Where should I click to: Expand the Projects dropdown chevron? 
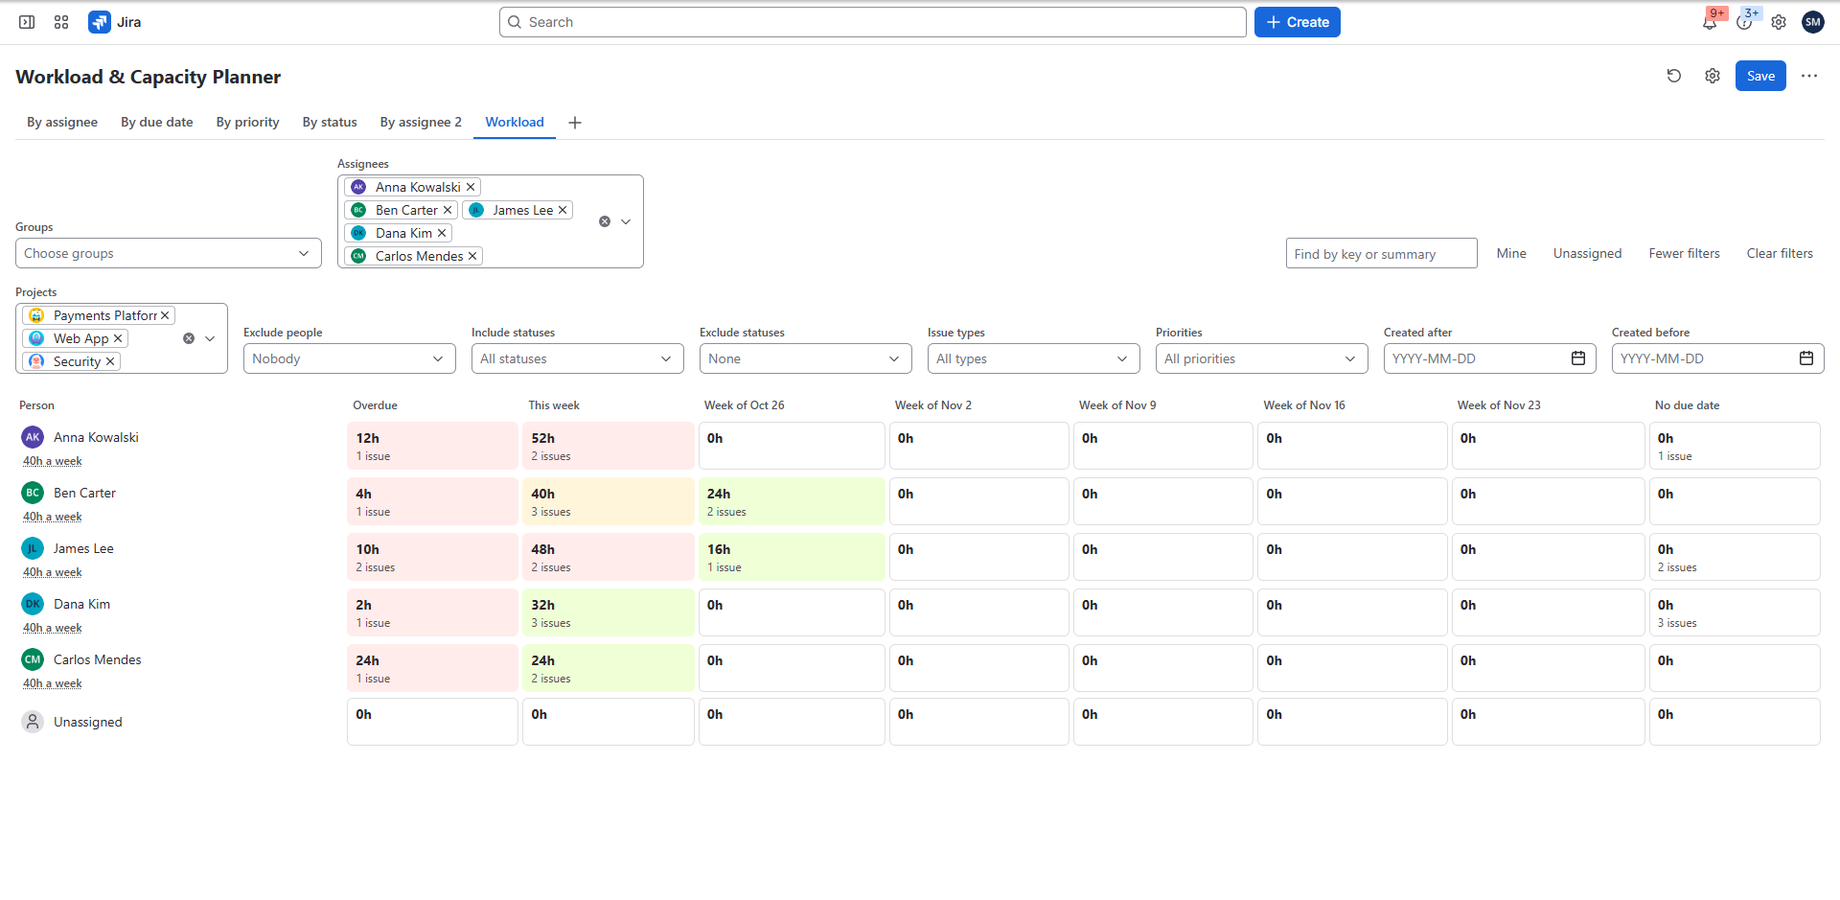210,339
